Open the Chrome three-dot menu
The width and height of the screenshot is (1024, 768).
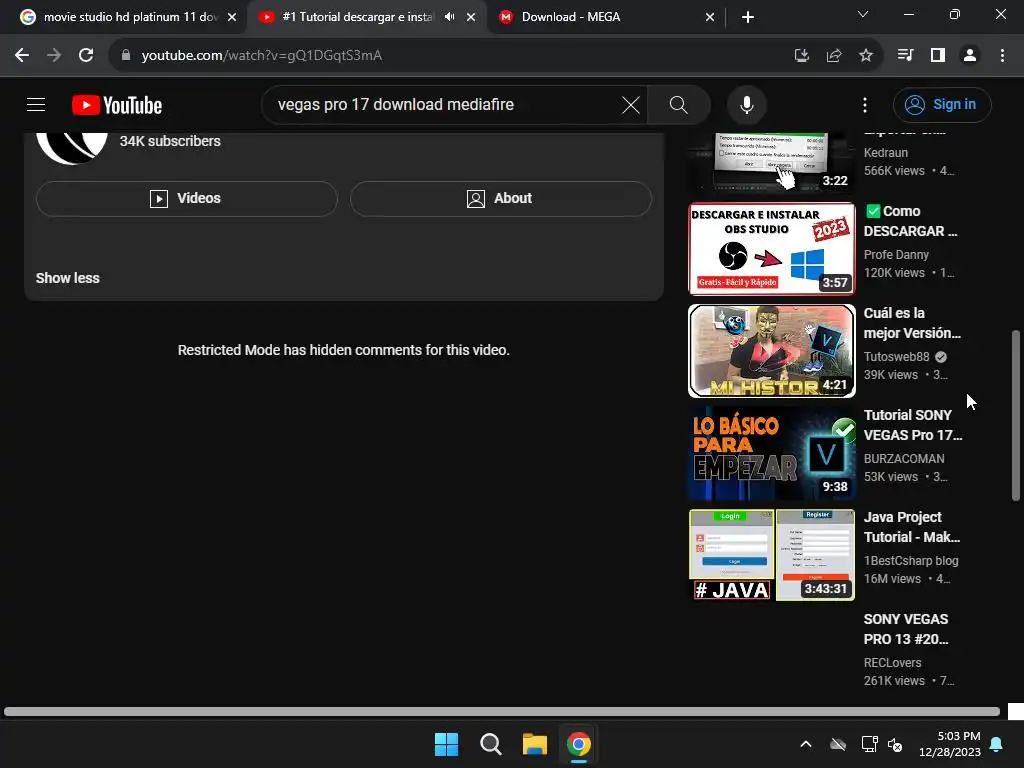click(x=1002, y=56)
